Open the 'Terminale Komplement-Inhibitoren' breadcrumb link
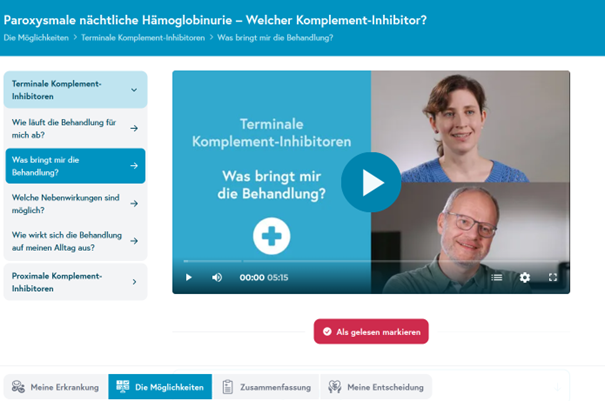 click(x=143, y=38)
